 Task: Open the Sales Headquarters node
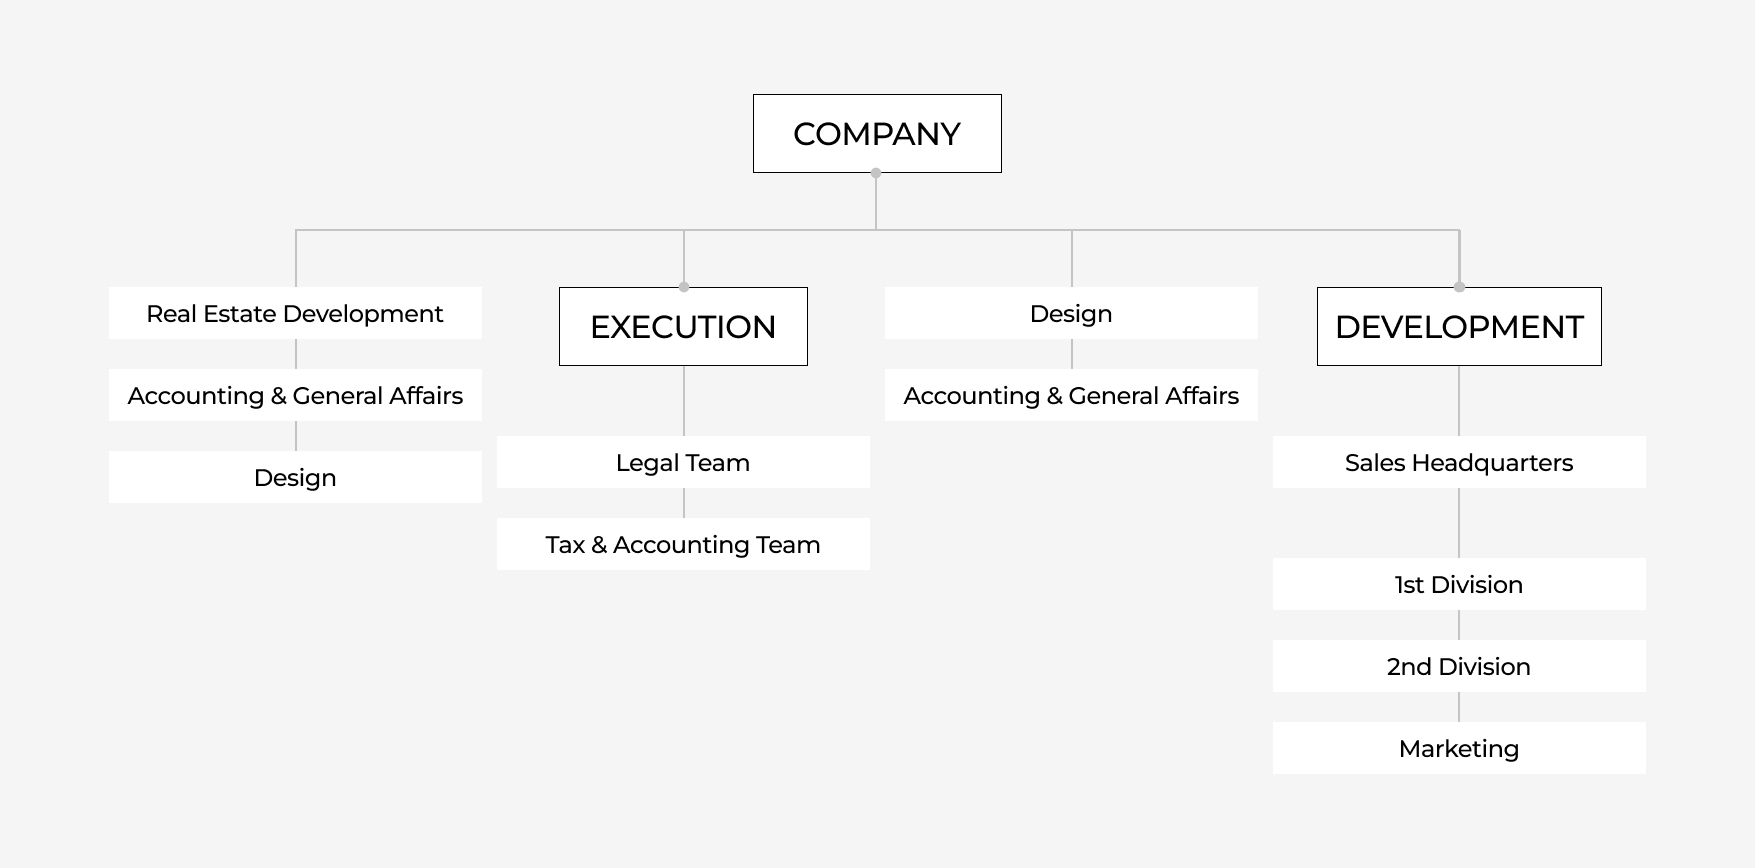click(1459, 463)
